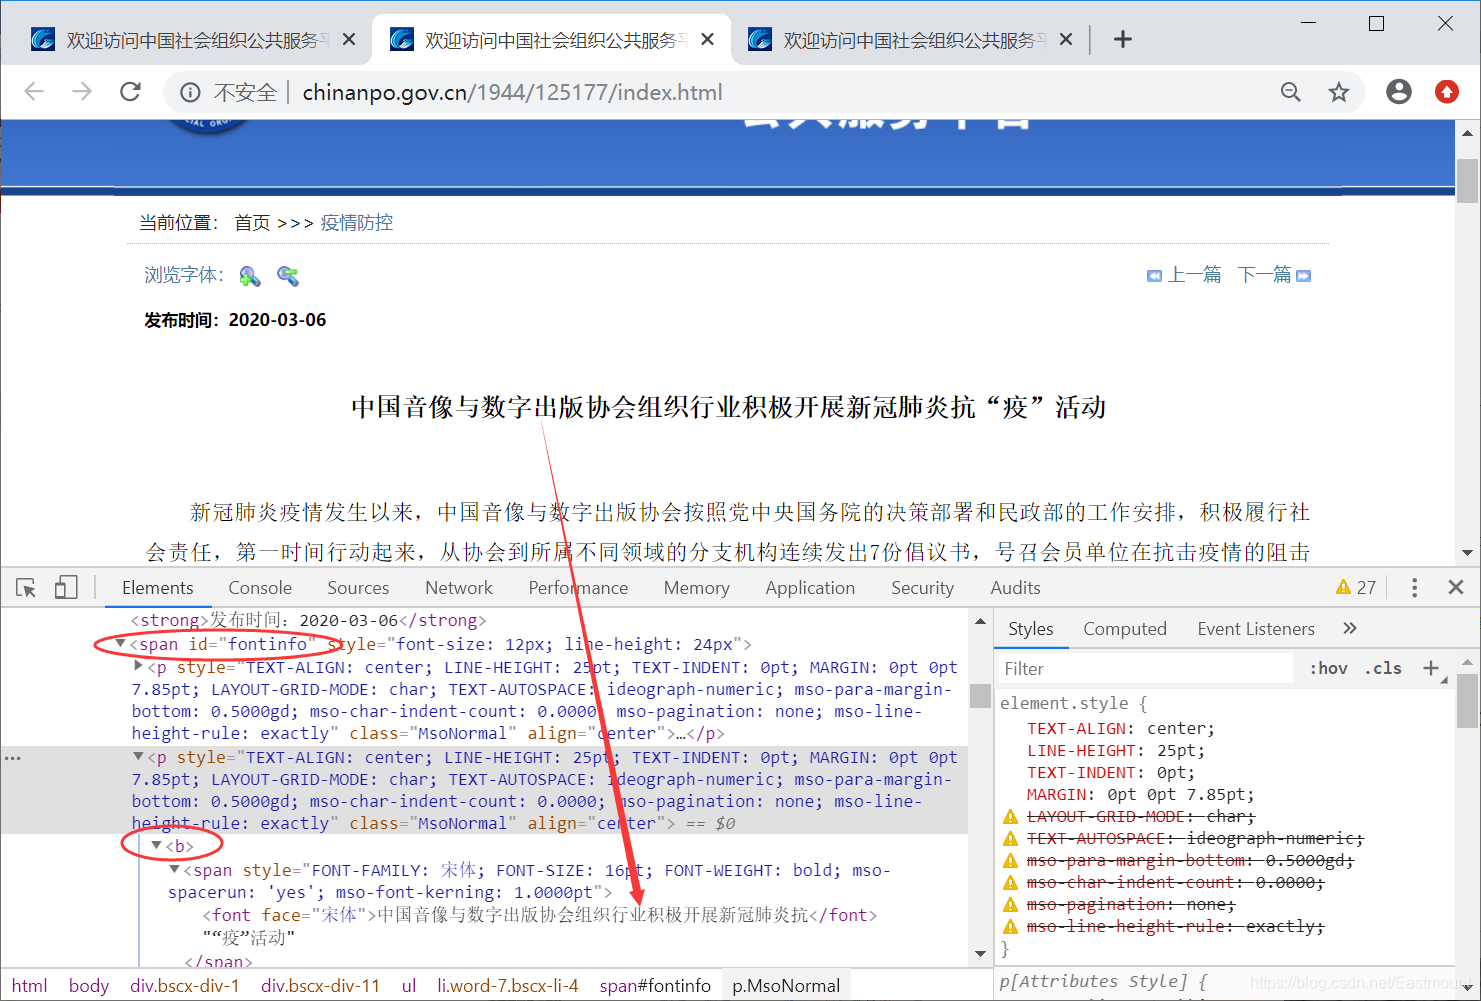
Task: Click the Elements panel scrollbar thumb
Action: click(x=980, y=696)
